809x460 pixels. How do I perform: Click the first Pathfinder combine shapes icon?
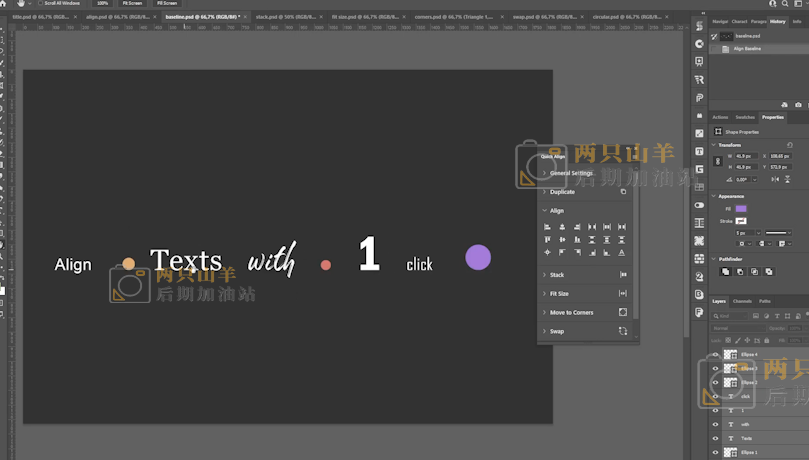(x=726, y=271)
